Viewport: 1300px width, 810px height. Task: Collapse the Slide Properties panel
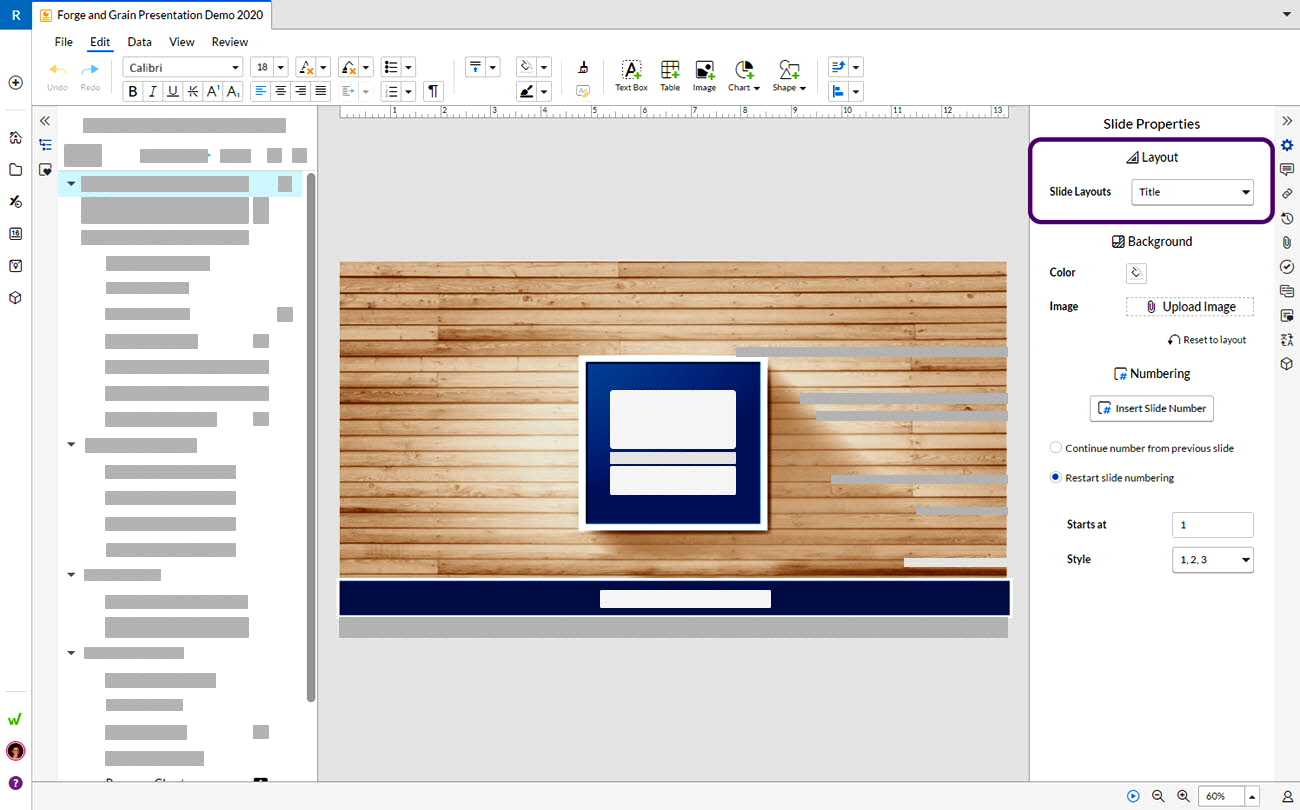coord(1287,121)
